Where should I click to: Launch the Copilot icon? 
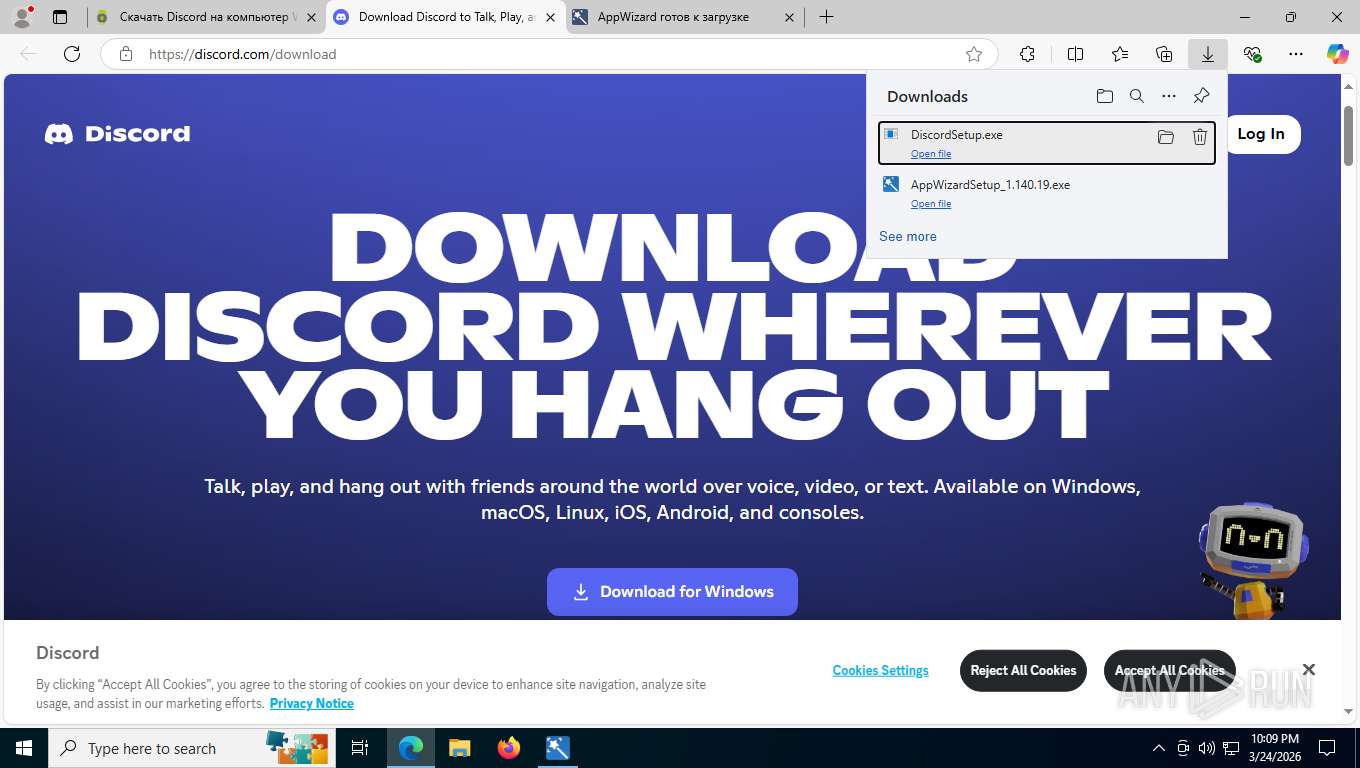(x=1337, y=54)
